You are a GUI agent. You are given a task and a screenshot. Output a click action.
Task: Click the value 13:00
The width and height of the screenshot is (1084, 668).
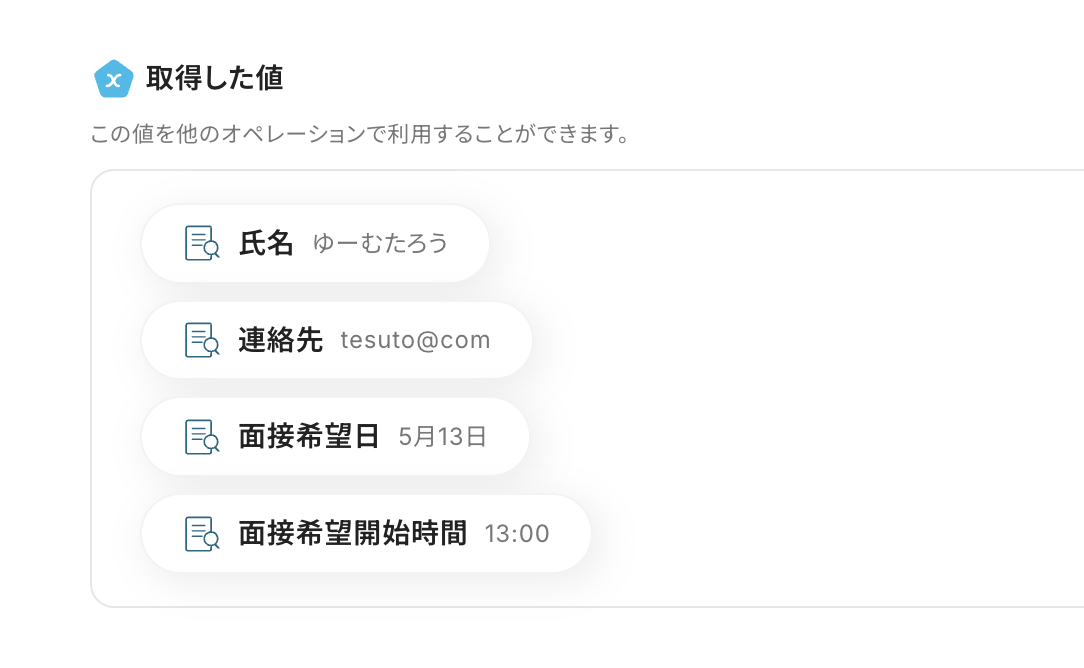click(x=517, y=533)
